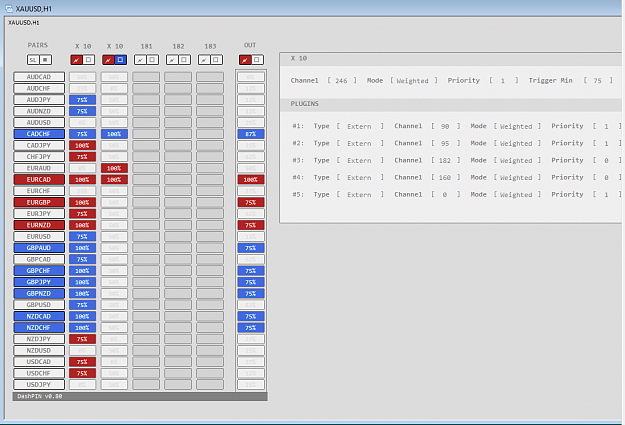Click the square icon under column 182
Viewport: 625px width, 425px height.
tap(184, 60)
